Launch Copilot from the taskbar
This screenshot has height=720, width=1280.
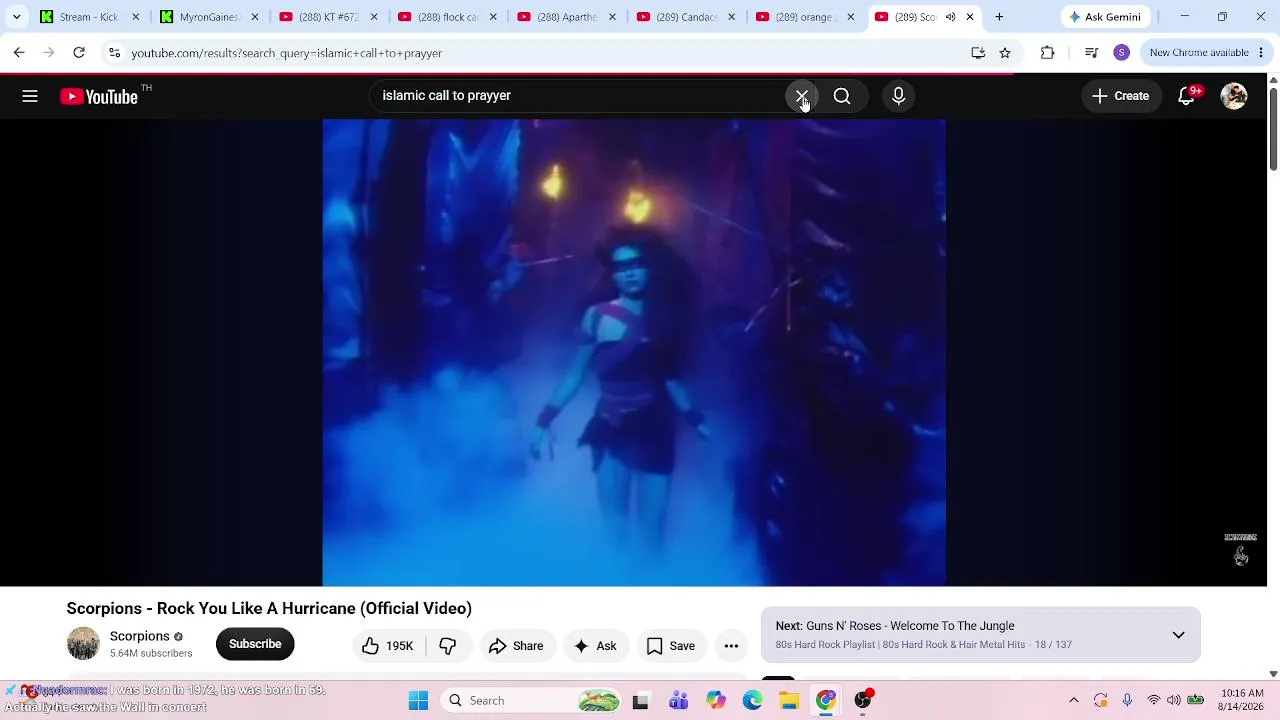pos(715,701)
